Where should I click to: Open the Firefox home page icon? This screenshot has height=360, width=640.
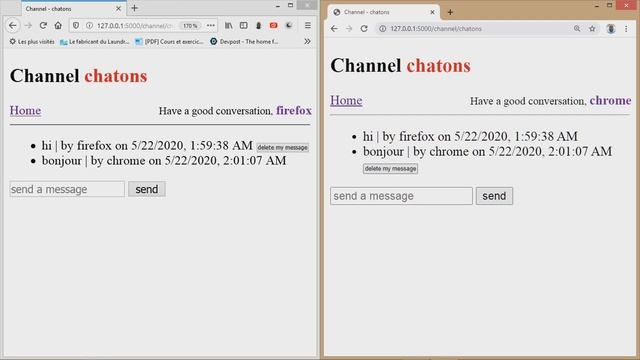tap(58, 25)
